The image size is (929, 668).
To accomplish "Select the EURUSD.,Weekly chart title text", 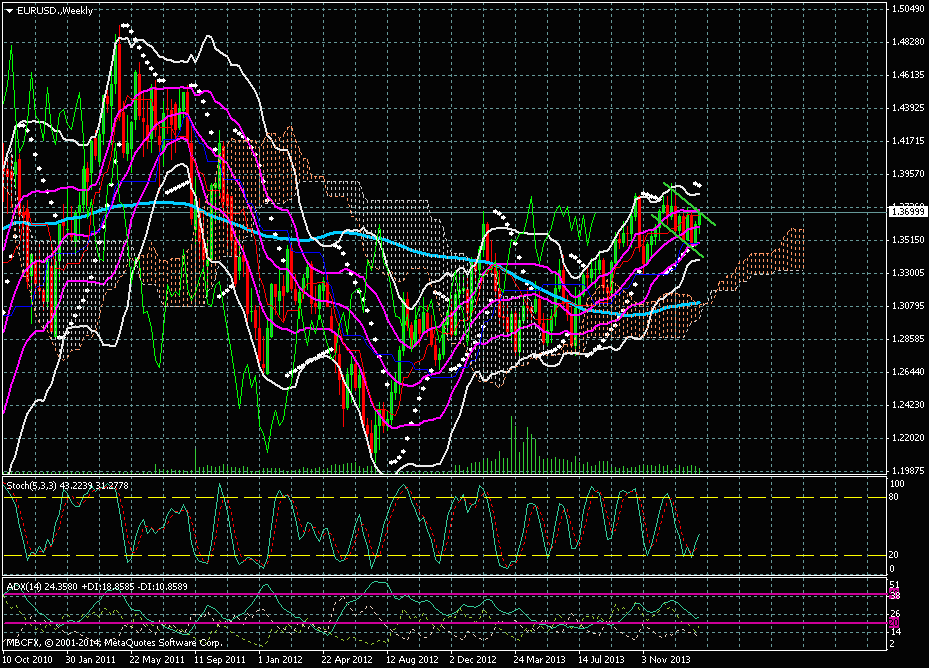I will 57,9.
